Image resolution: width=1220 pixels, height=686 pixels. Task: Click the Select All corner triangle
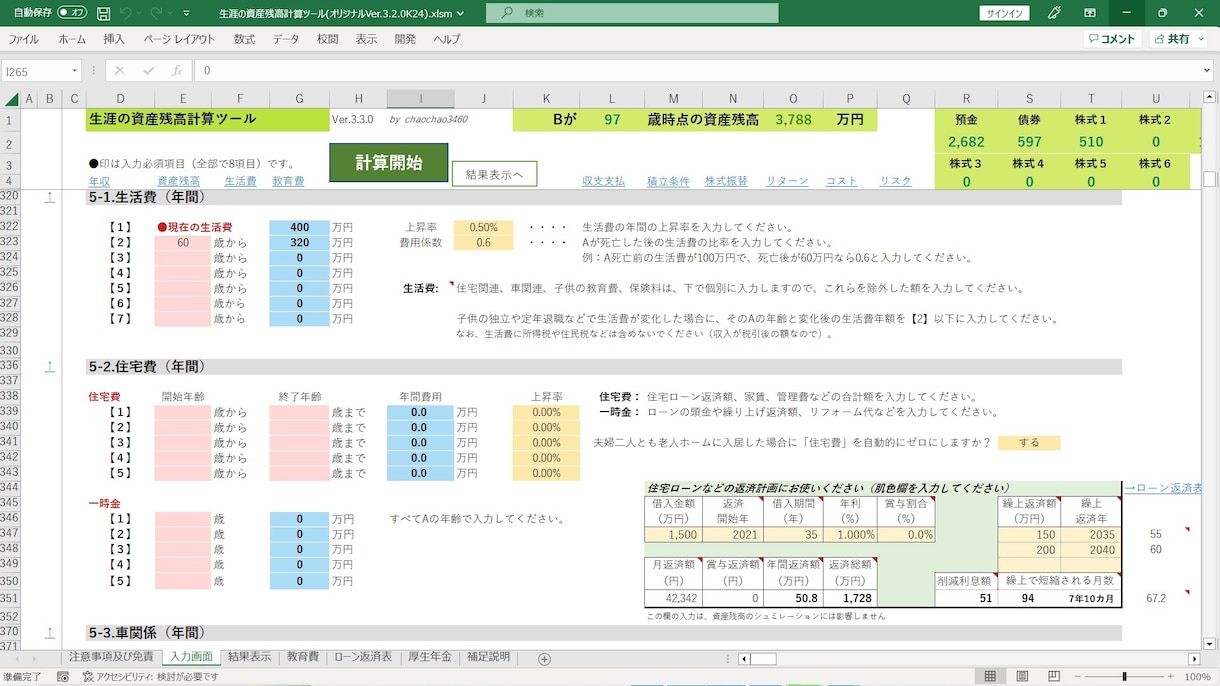click(x=12, y=99)
